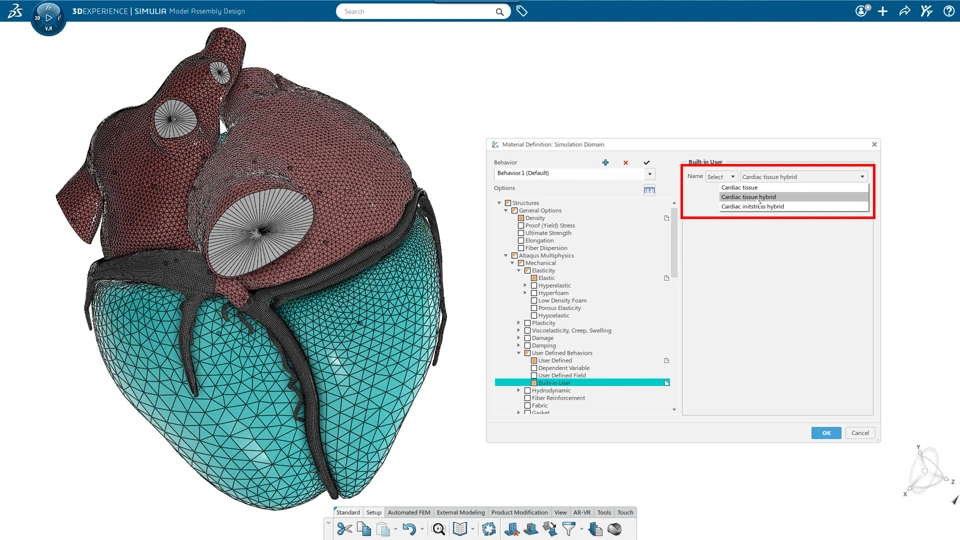960x540 pixels.
Task: Open the collaboration tools icon beside help
Action: [x=926, y=11]
